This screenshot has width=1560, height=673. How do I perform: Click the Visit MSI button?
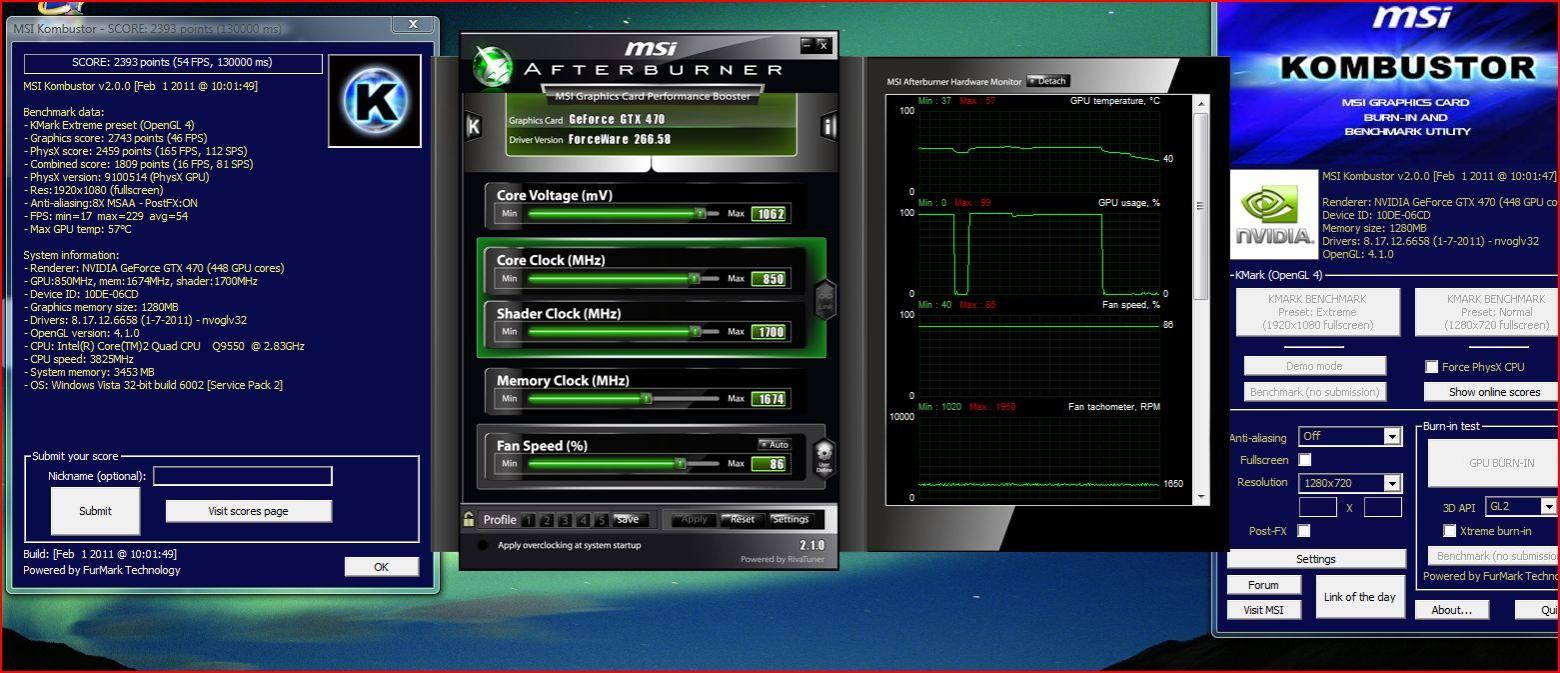(1263, 610)
